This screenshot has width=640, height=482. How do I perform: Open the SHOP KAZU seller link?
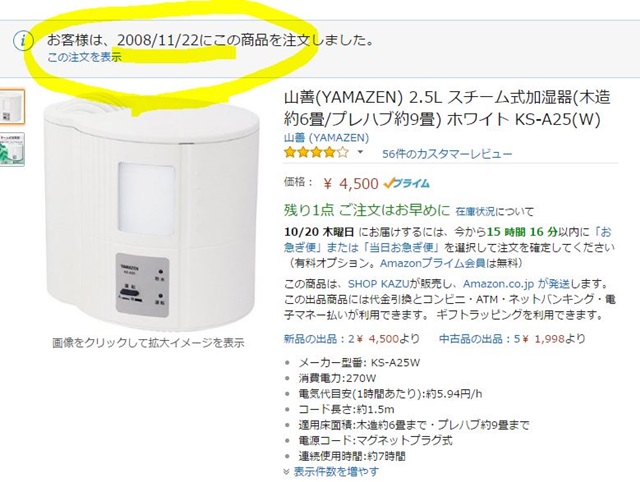[378, 284]
